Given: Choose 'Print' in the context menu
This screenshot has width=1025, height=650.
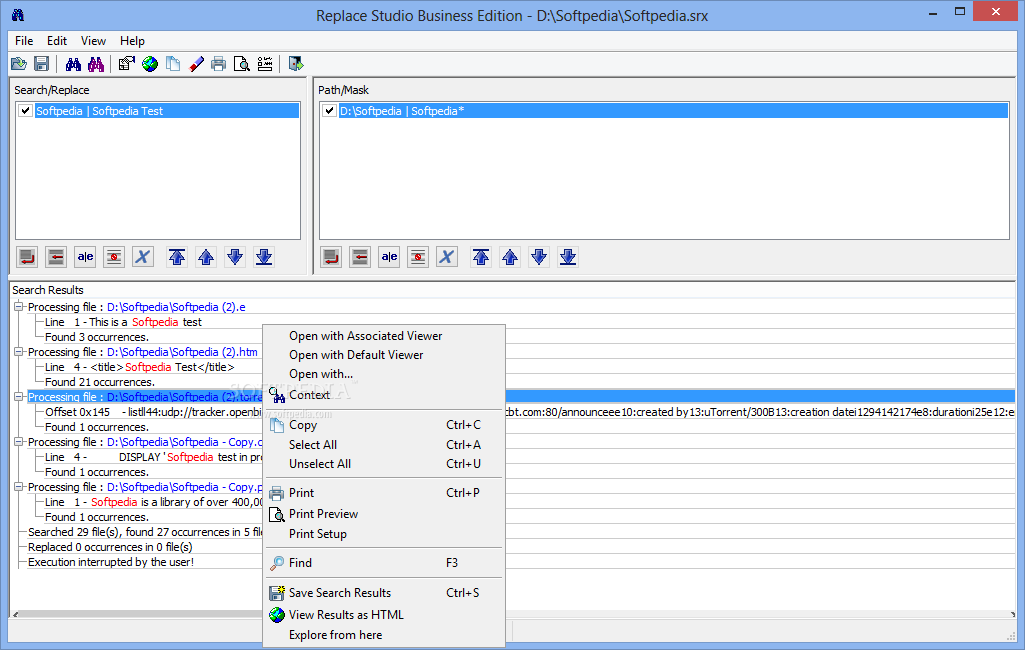Looking at the screenshot, I should (x=384, y=493).
